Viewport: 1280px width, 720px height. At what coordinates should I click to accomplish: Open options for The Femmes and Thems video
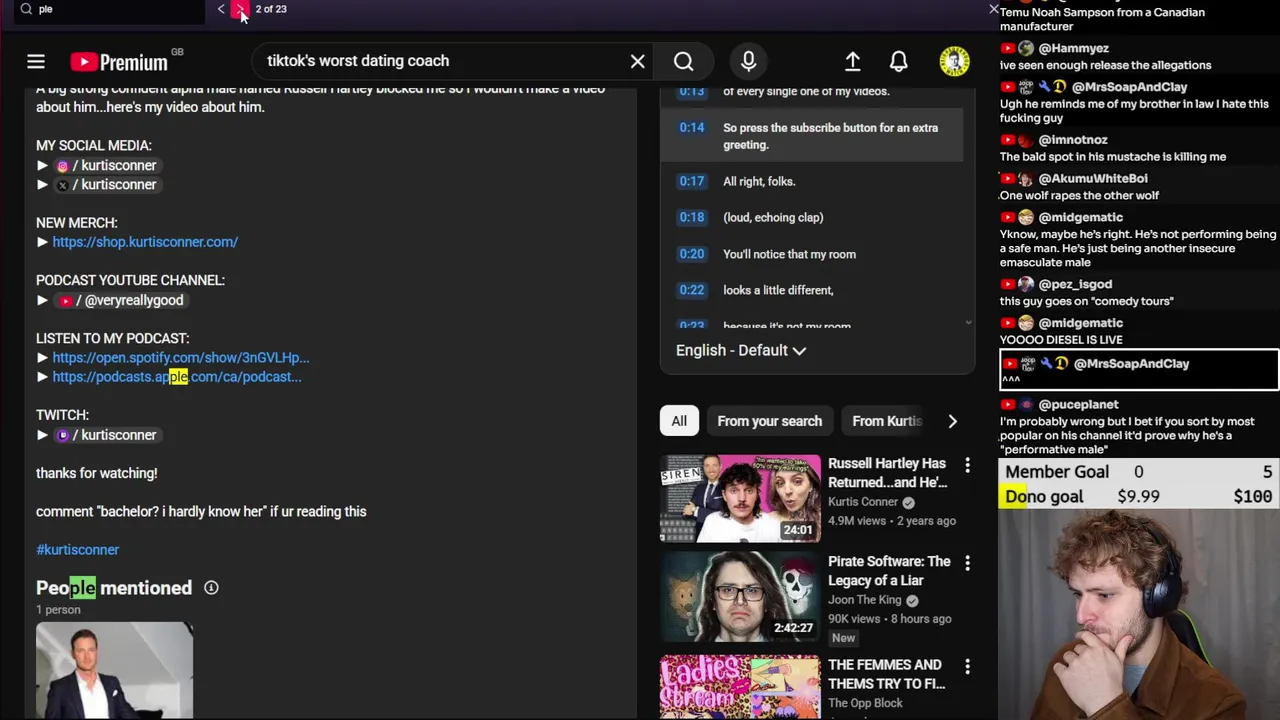tap(967, 666)
